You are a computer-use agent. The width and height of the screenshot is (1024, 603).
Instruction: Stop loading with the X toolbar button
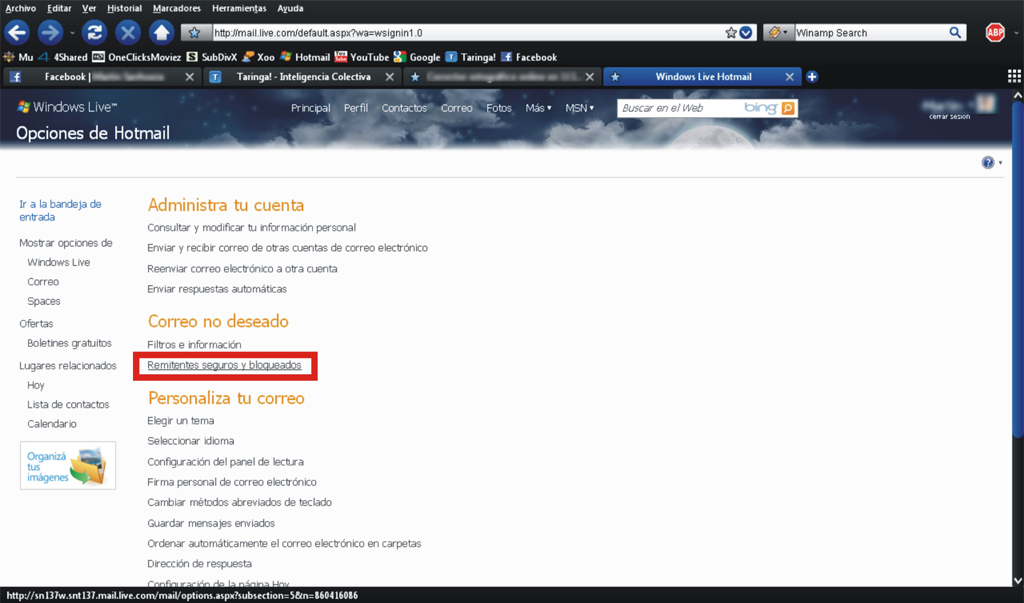coord(128,32)
